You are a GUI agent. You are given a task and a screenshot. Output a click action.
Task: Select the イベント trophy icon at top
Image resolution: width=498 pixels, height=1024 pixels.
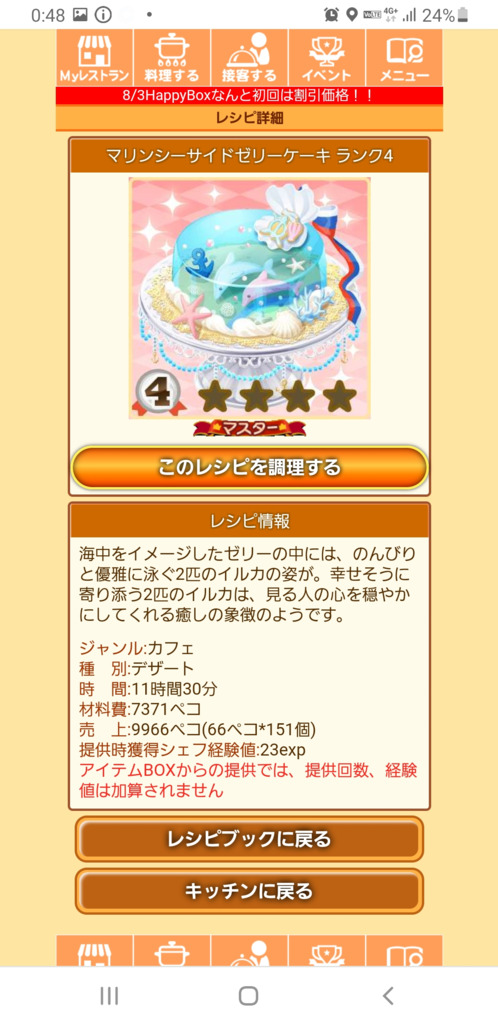[326, 58]
